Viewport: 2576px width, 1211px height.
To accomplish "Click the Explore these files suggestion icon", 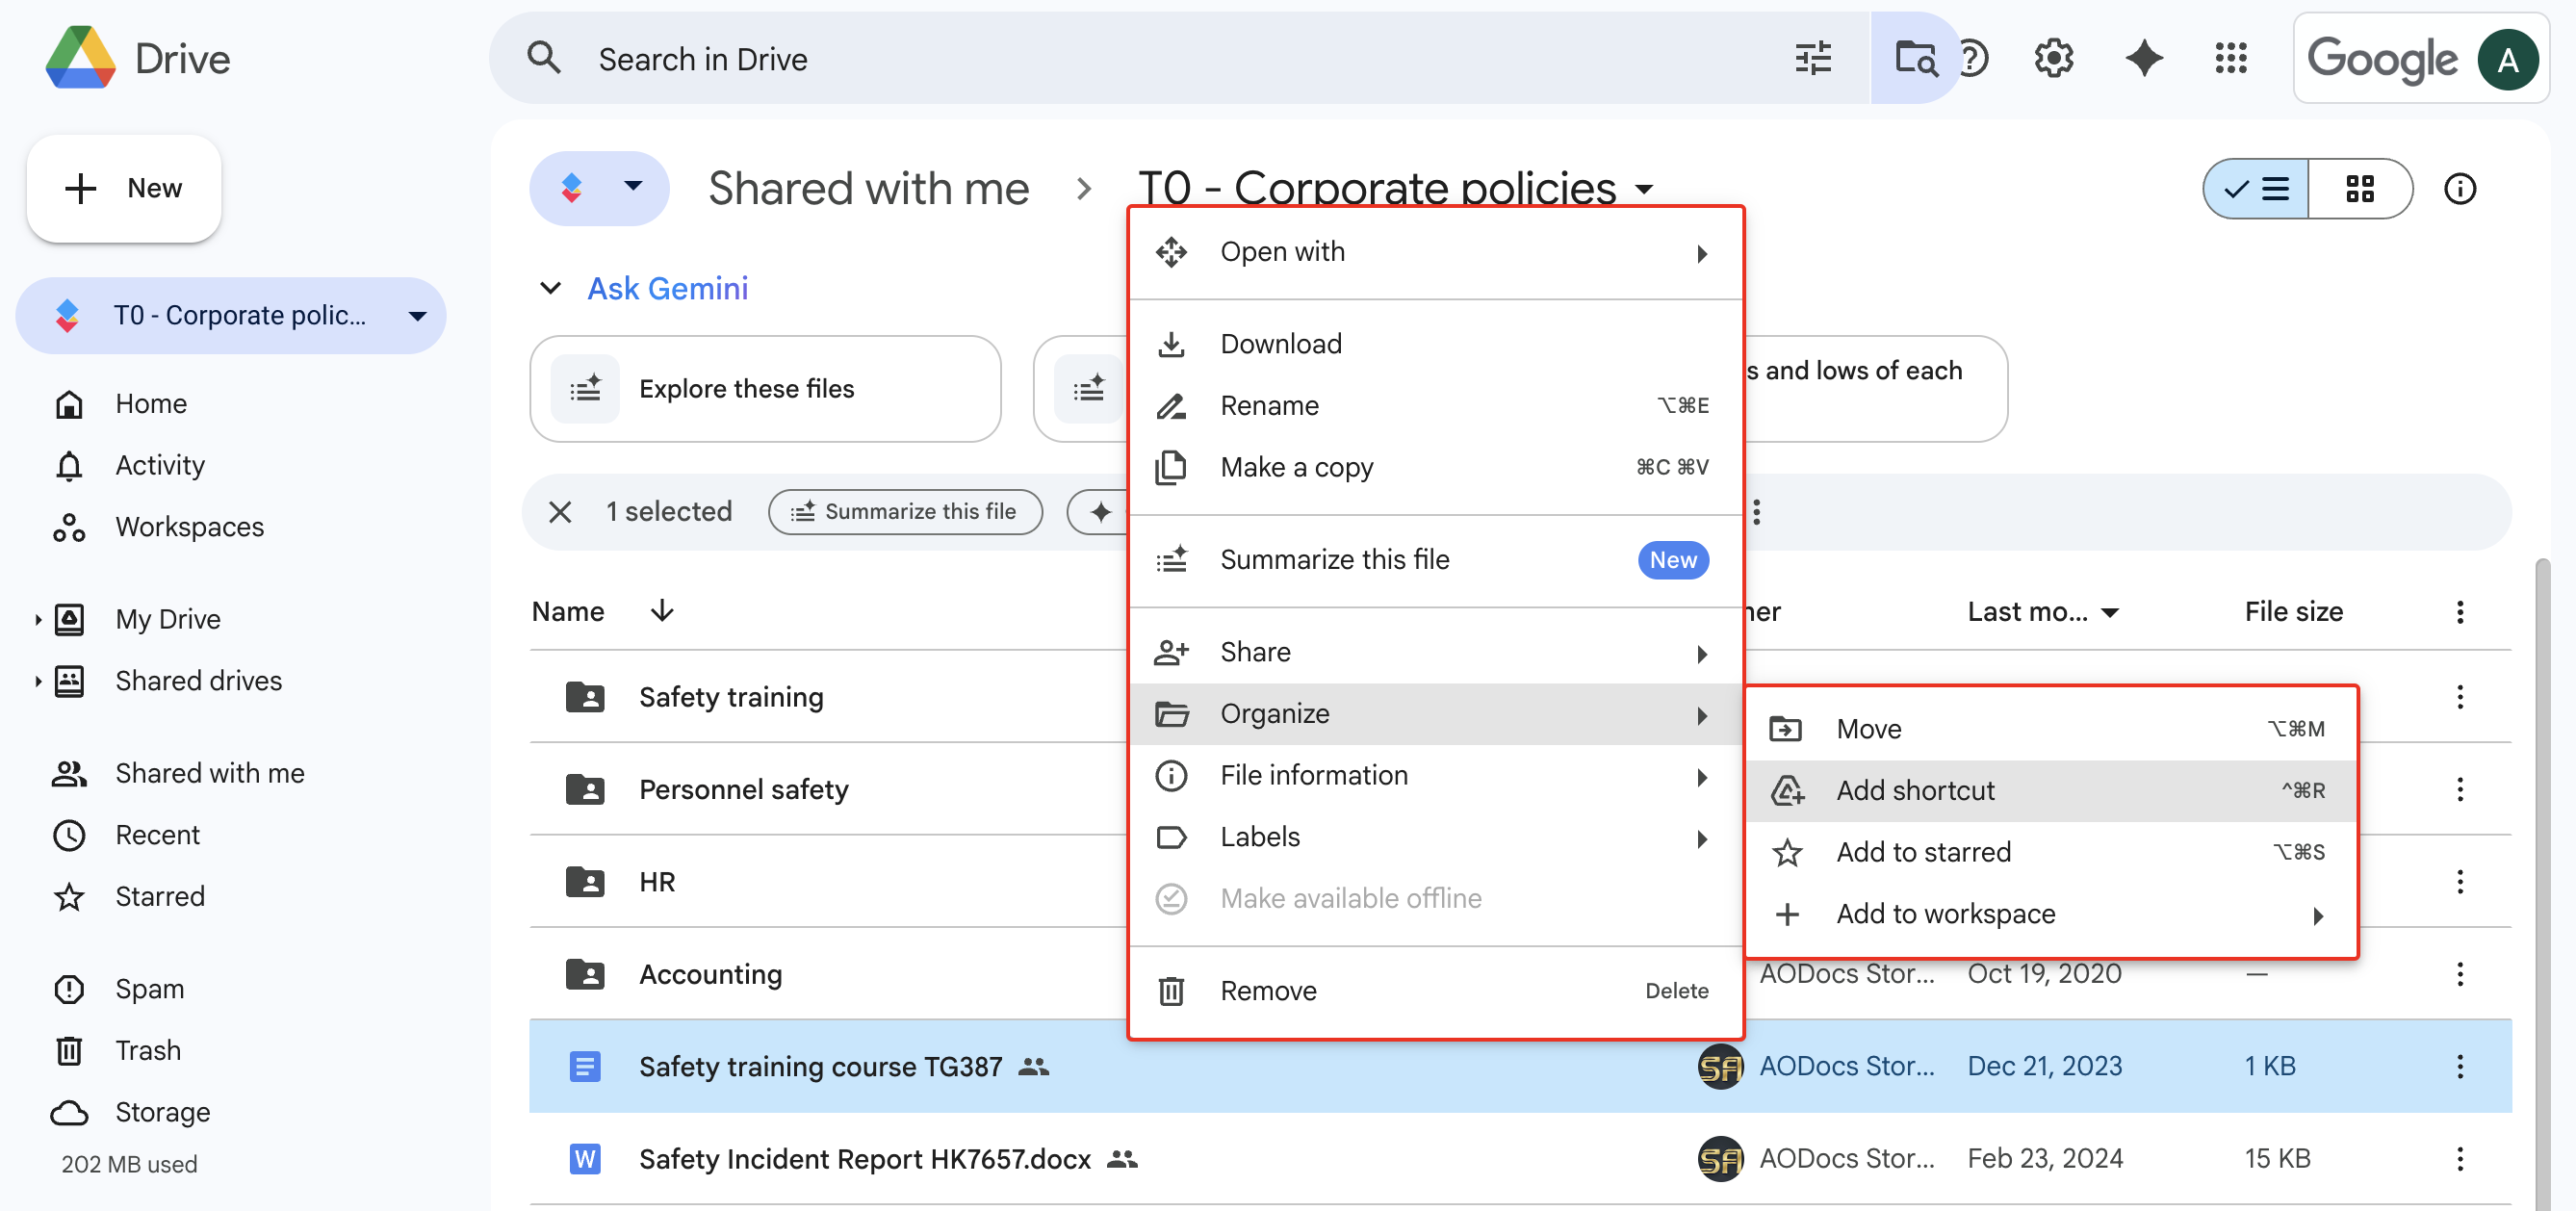I will point(585,389).
